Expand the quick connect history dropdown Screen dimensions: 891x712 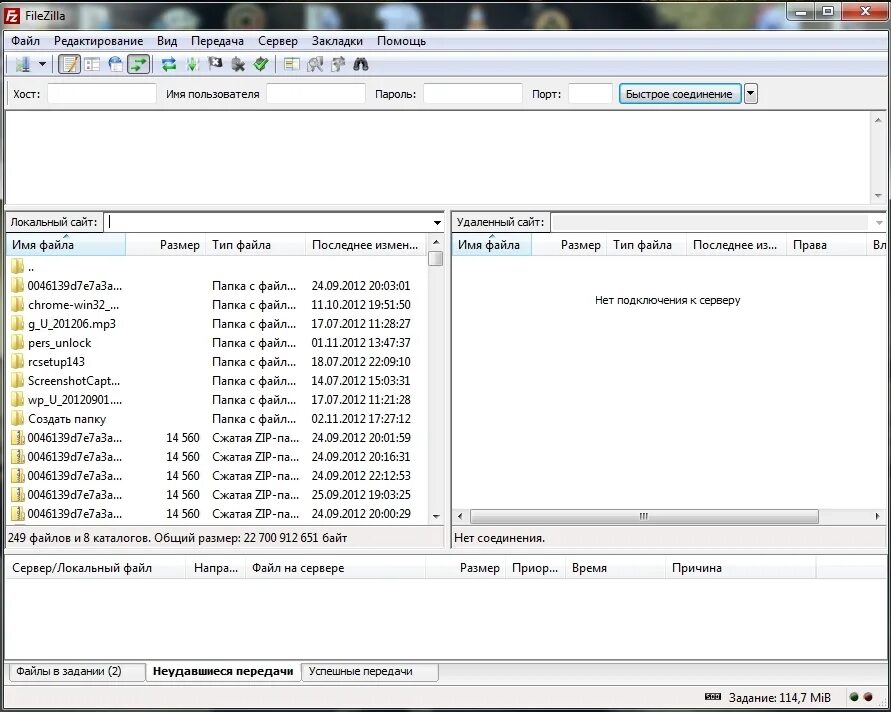click(x=751, y=94)
